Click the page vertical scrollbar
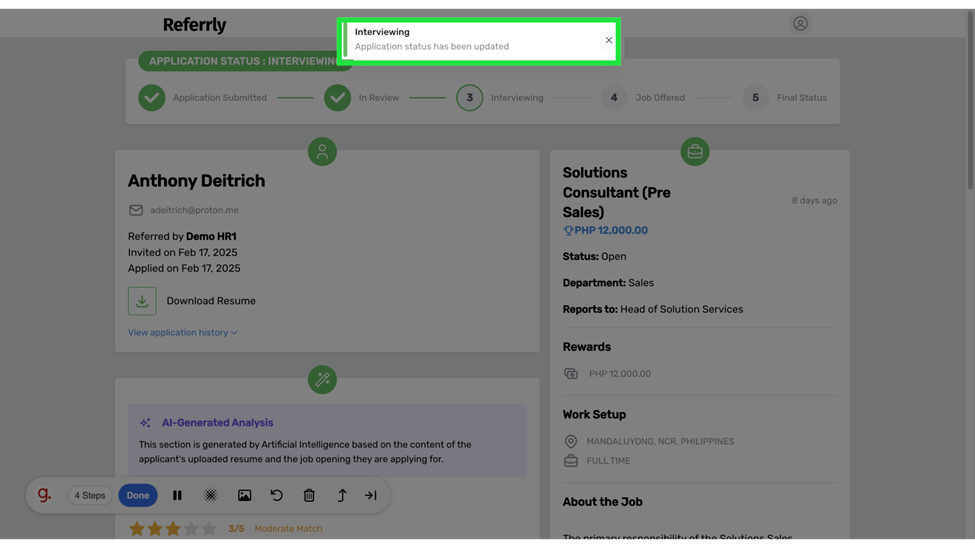This screenshot has width=975, height=548. coord(969,100)
